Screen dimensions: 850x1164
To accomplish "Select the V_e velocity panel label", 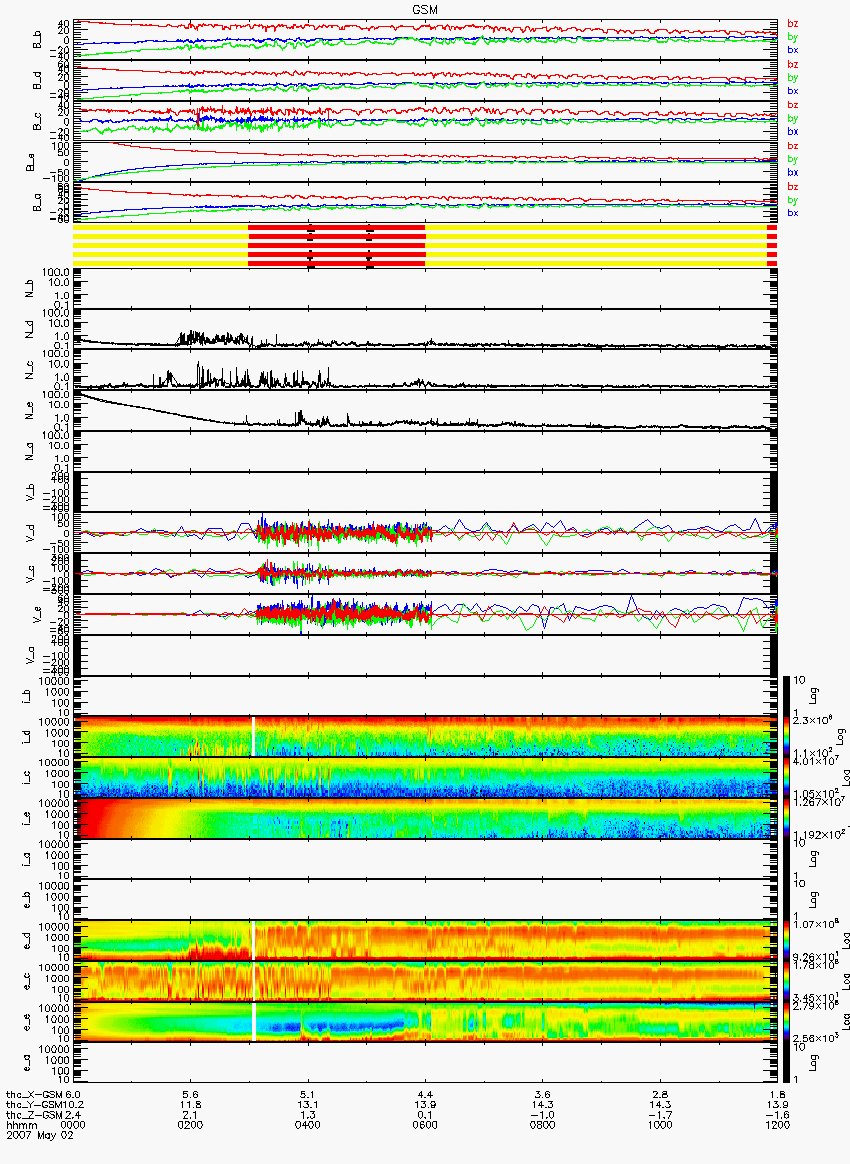I will 37,615.
